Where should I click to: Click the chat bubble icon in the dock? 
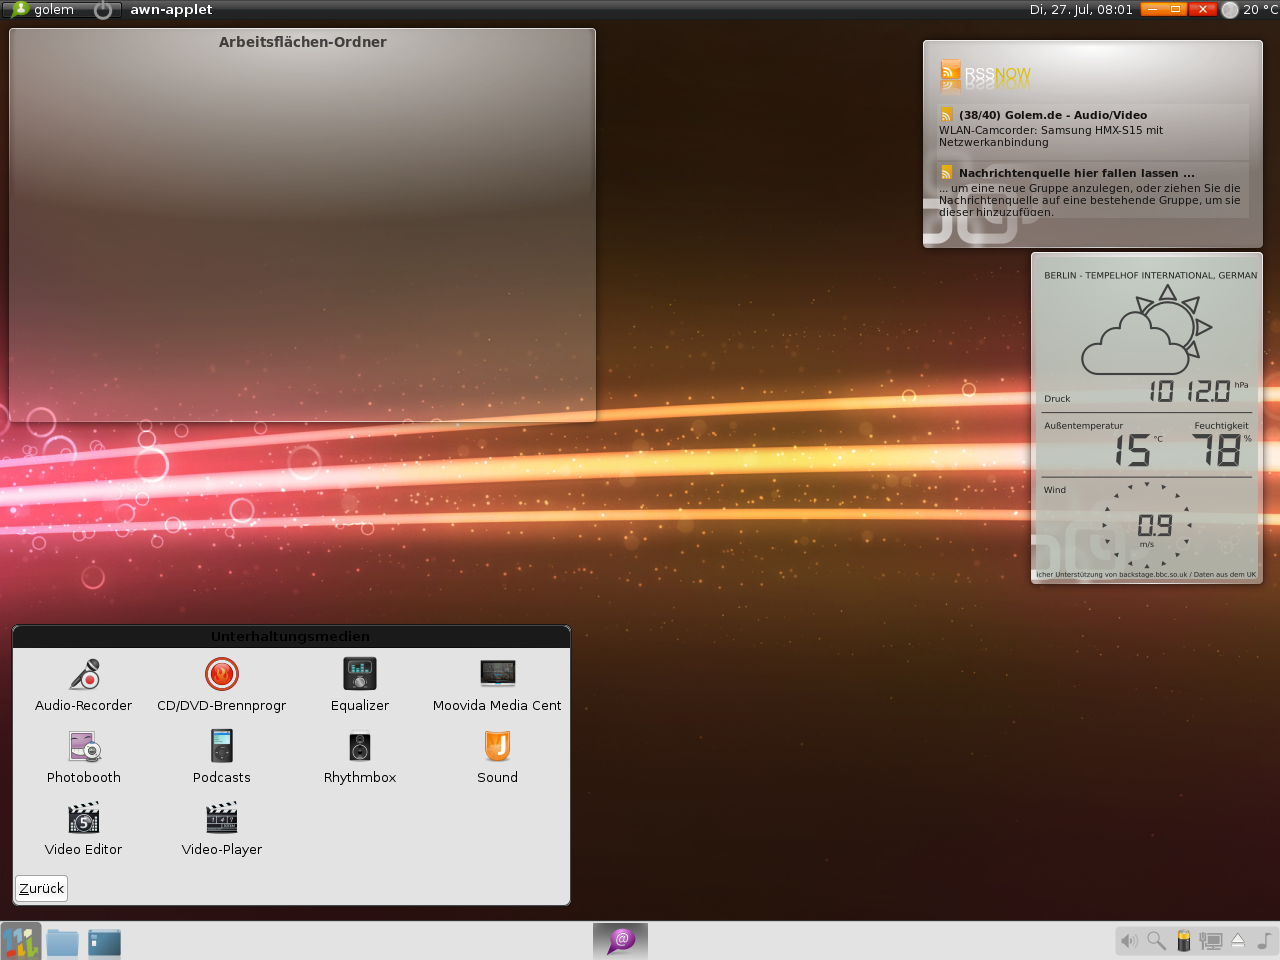point(621,940)
